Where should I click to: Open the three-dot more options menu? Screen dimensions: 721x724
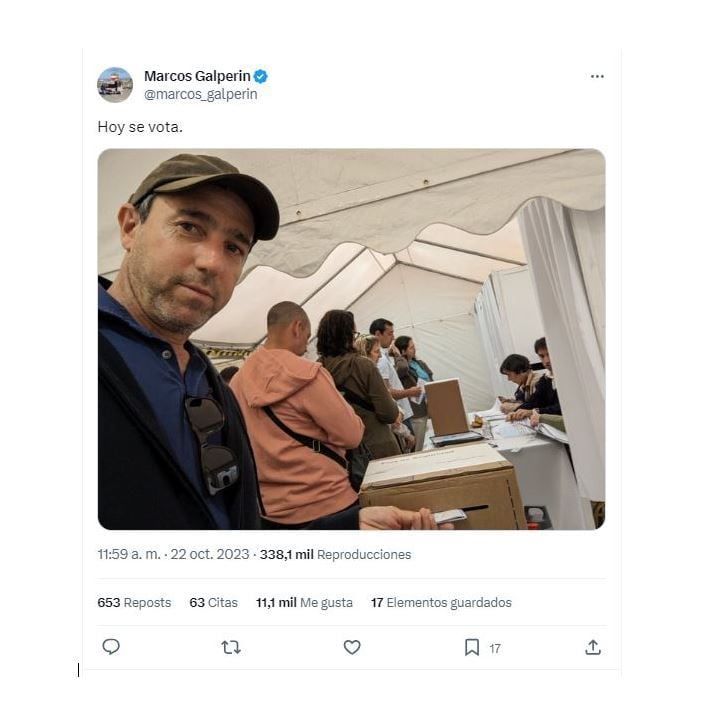(x=597, y=77)
